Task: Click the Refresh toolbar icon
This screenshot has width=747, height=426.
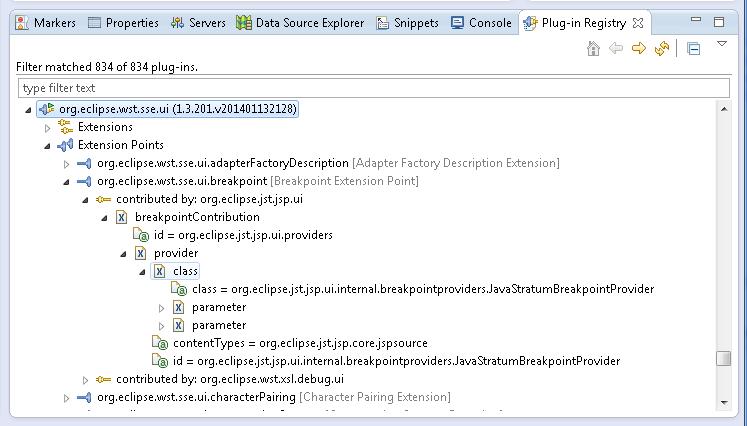Action: tap(662, 48)
